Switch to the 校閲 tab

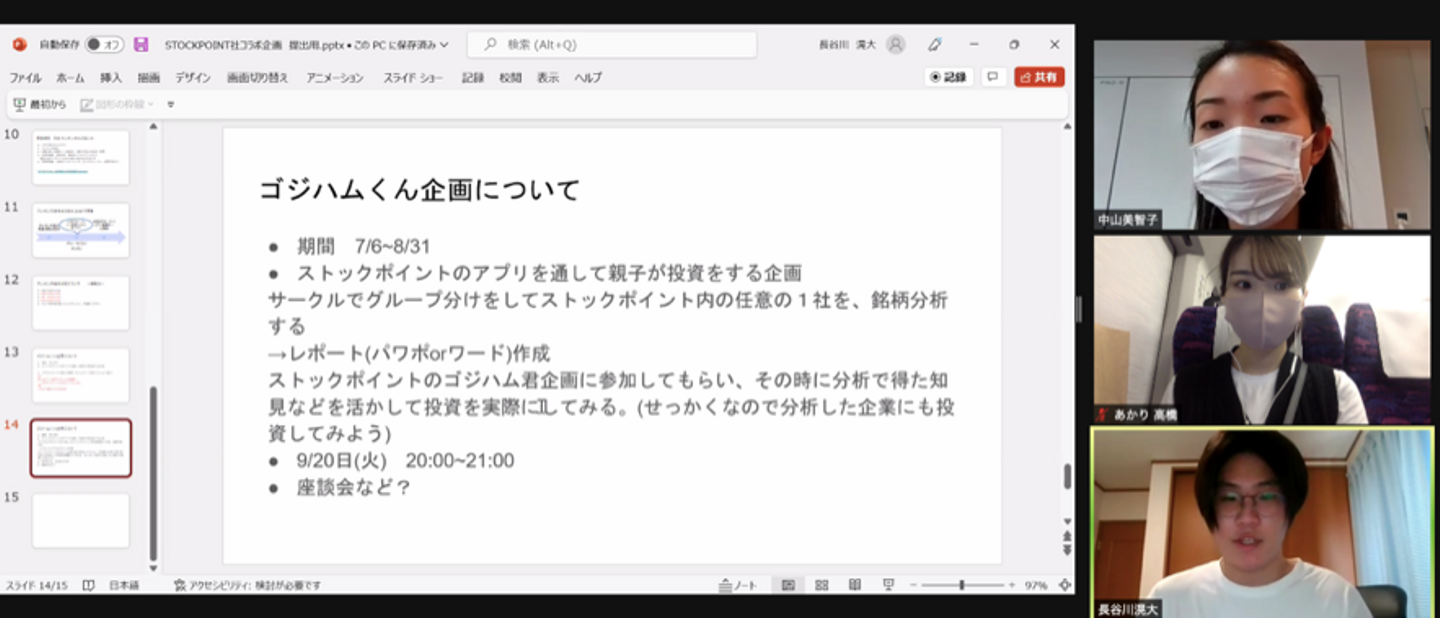point(510,77)
